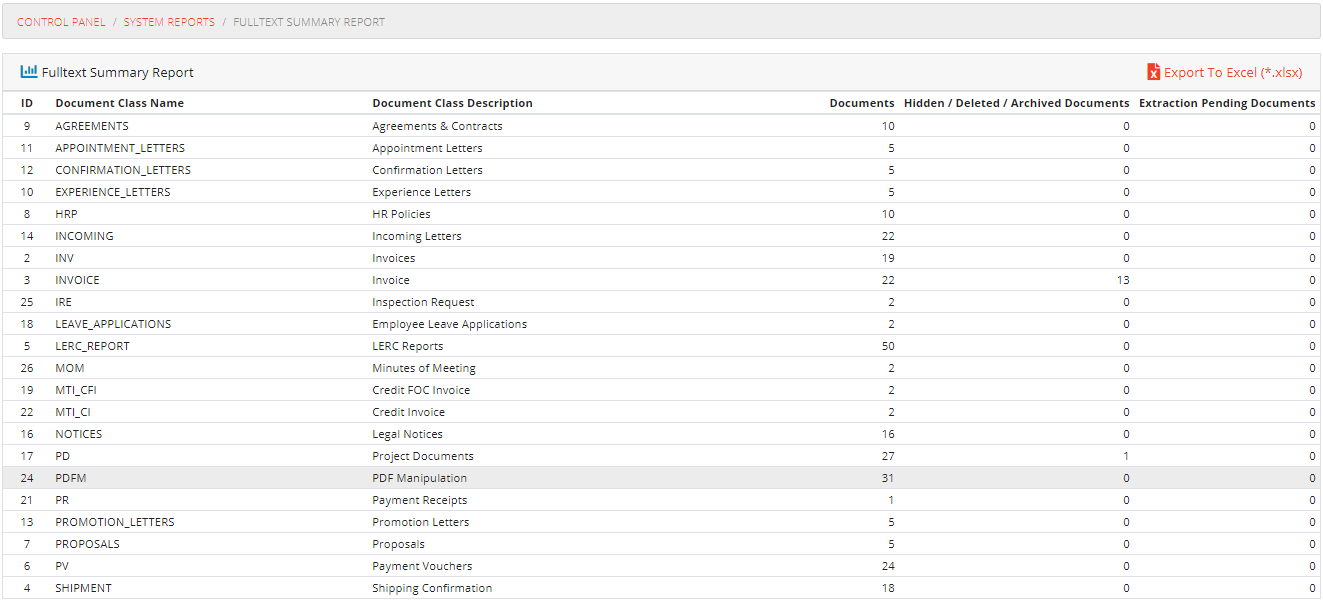Click the Excel export icon
Screen dimensions: 1323x614
click(1153, 72)
